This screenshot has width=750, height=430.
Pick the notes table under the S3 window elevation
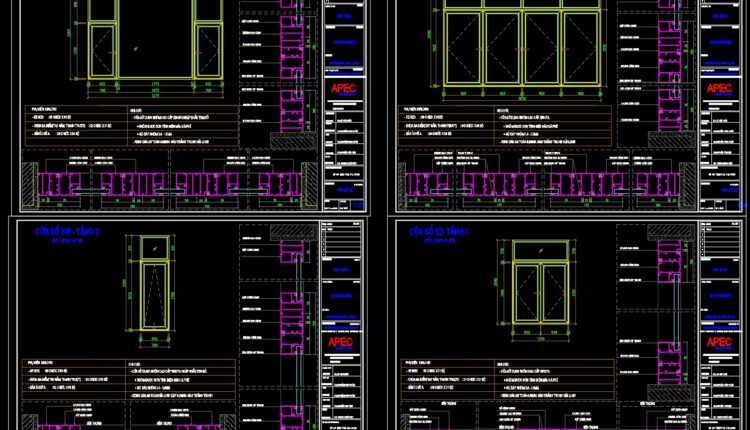coord(507,379)
